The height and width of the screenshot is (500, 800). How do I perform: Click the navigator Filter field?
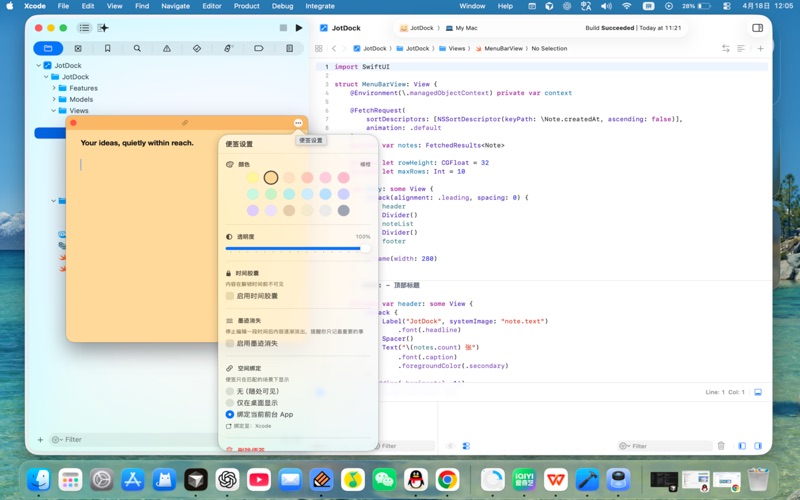tap(133, 440)
